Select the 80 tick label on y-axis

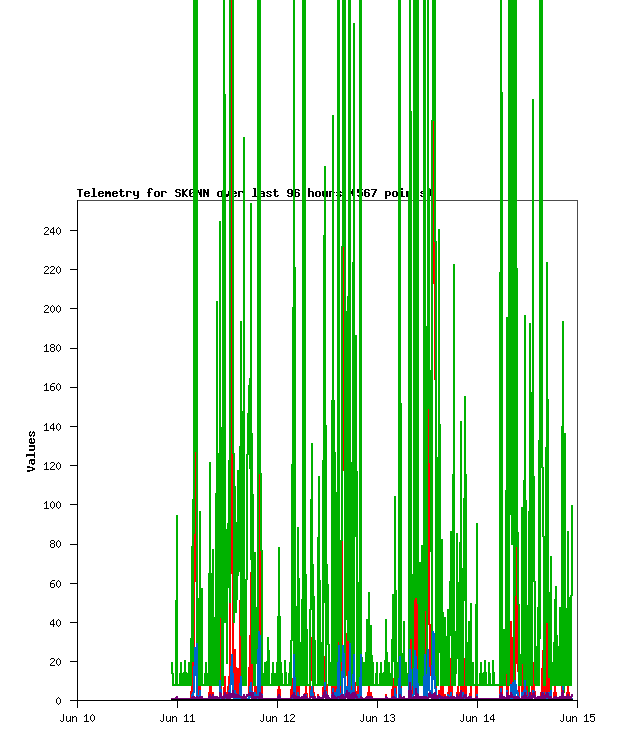pos(55,544)
